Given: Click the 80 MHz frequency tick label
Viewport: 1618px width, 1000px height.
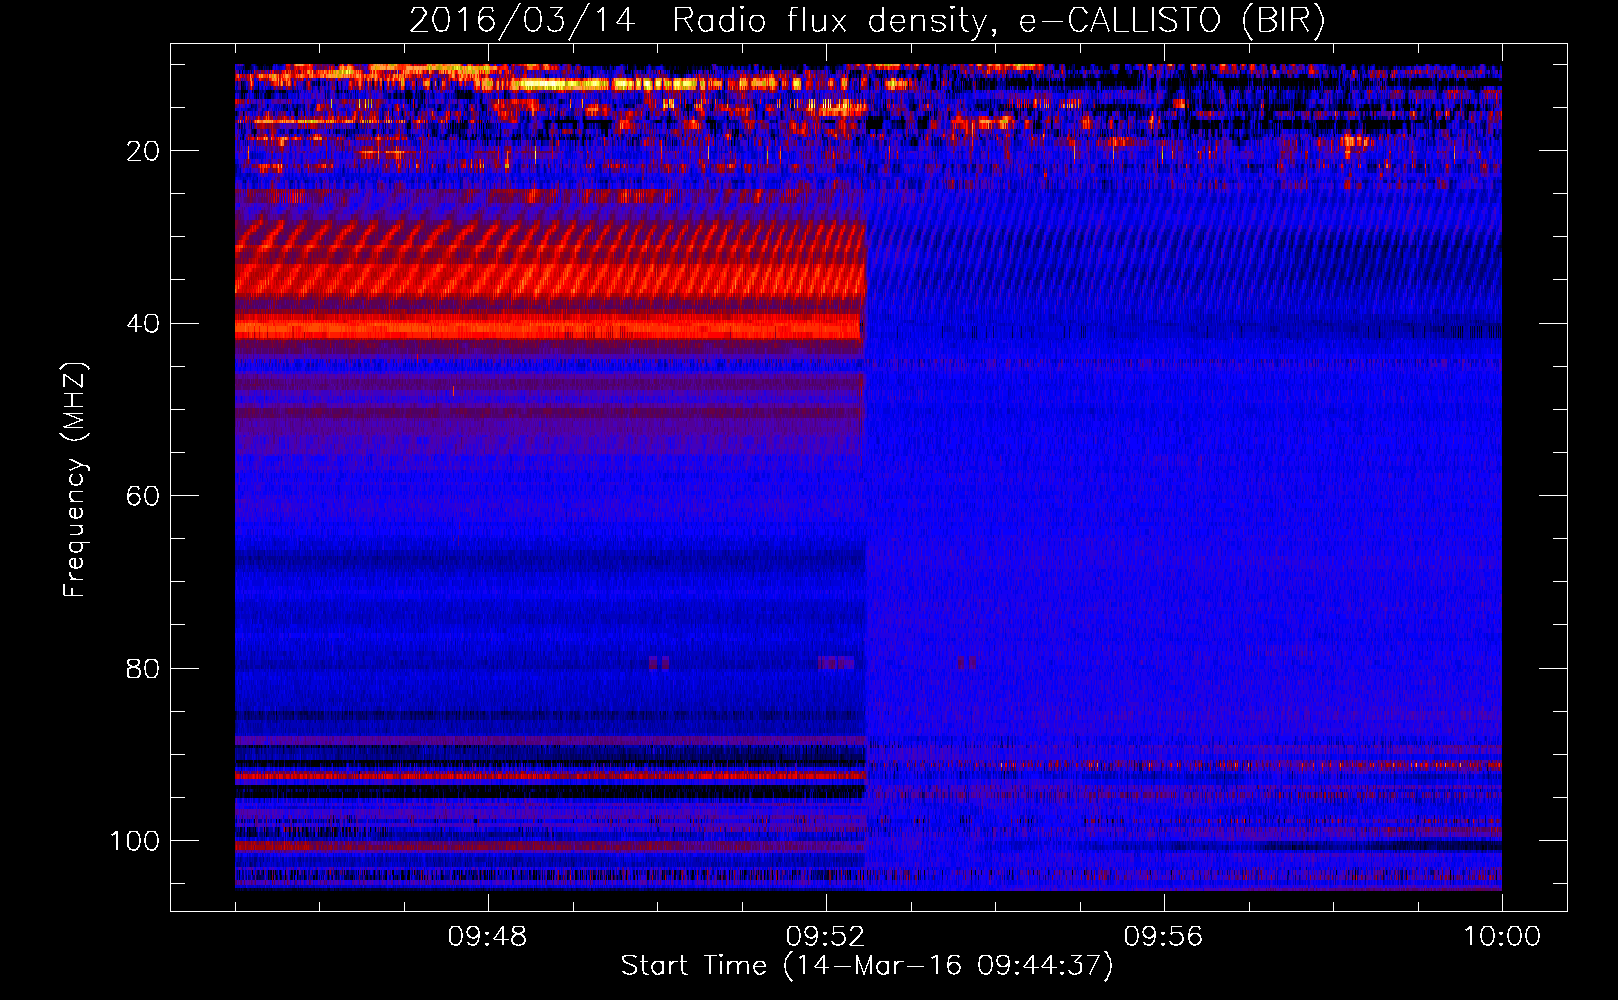Looking at the screenshot, I should (x=143, y=668).
